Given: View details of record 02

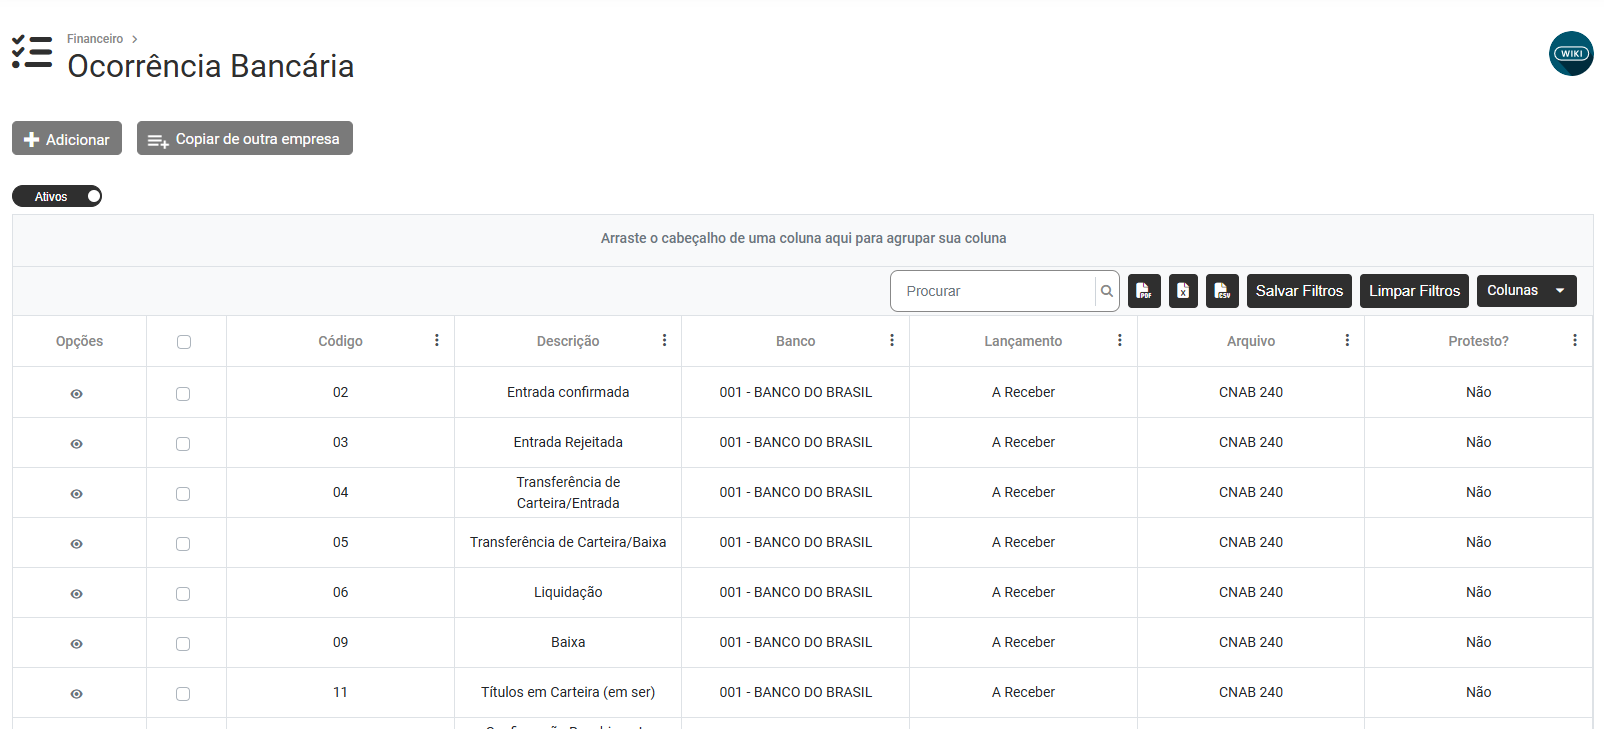Looking at the screenshot, I should 77,394.
